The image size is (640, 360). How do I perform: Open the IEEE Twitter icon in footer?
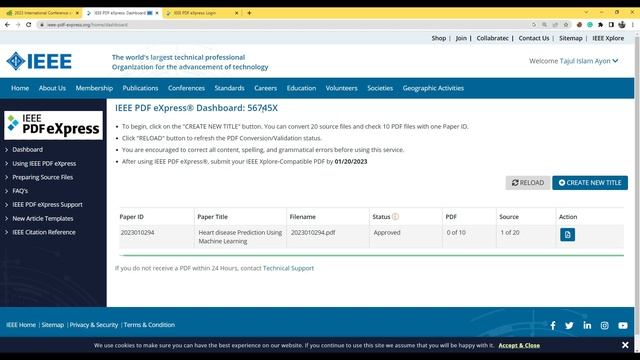[569, 325]
